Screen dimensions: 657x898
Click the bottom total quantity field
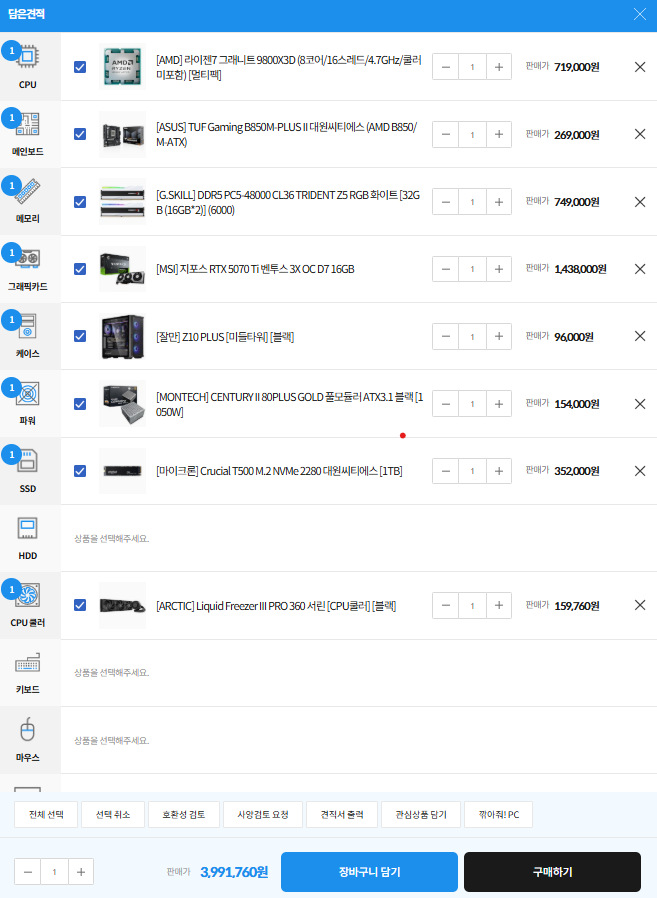click(54, 872)
